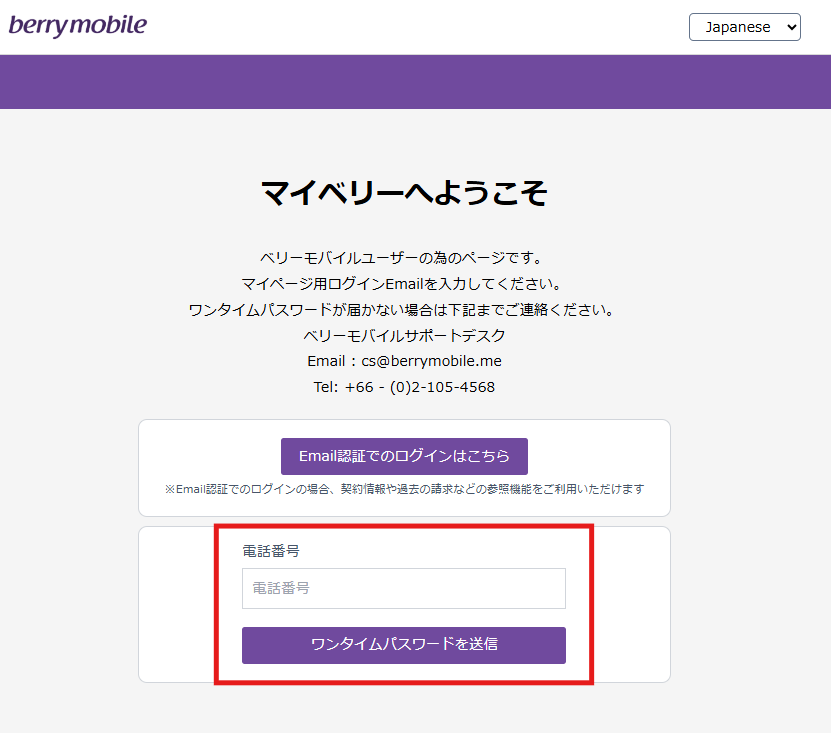The width and height of the screenshot is (831, 733).
Task: Click the 電話番号 label above the field
Action: (x=271, y=551)
